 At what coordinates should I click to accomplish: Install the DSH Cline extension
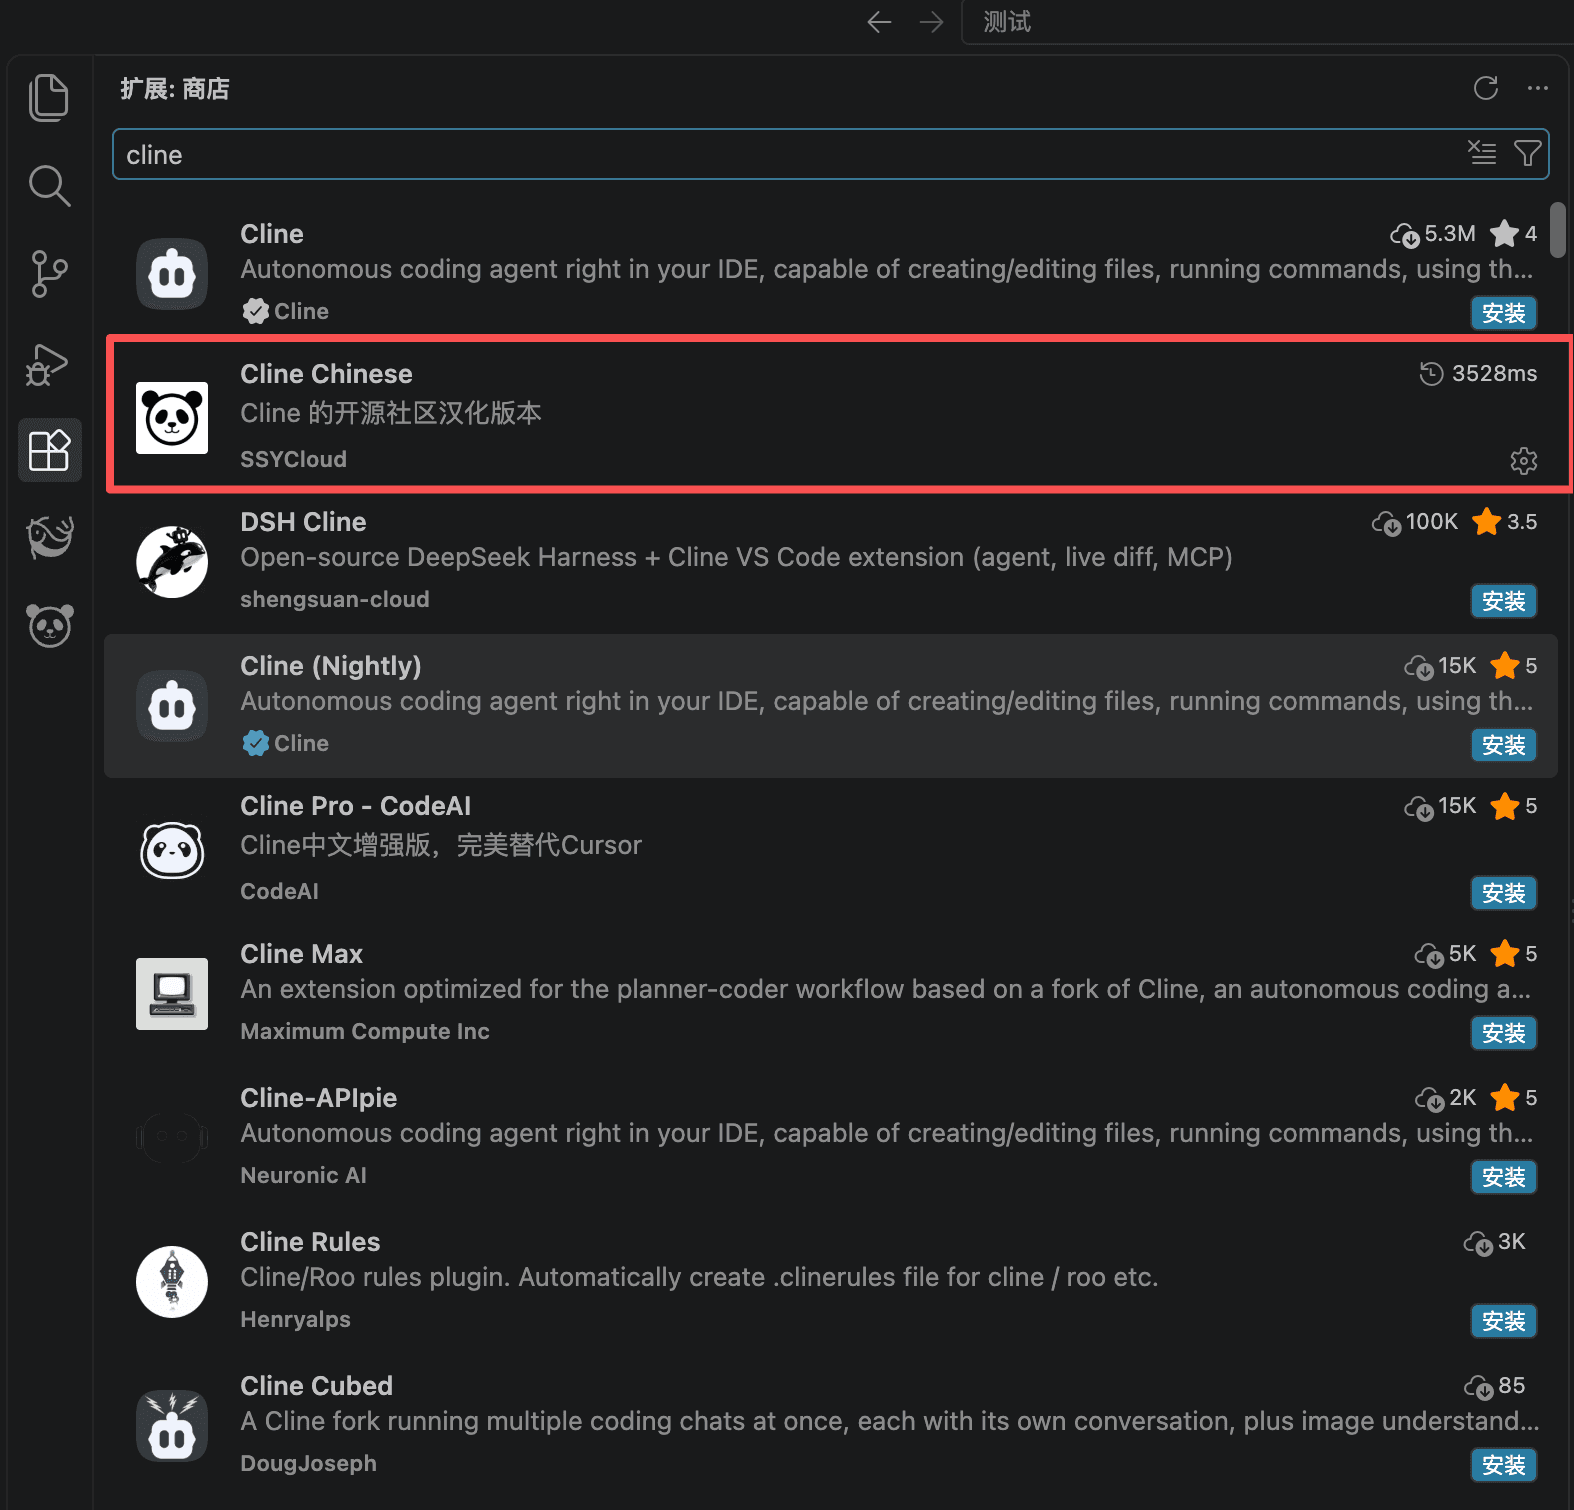(1504, 601)
